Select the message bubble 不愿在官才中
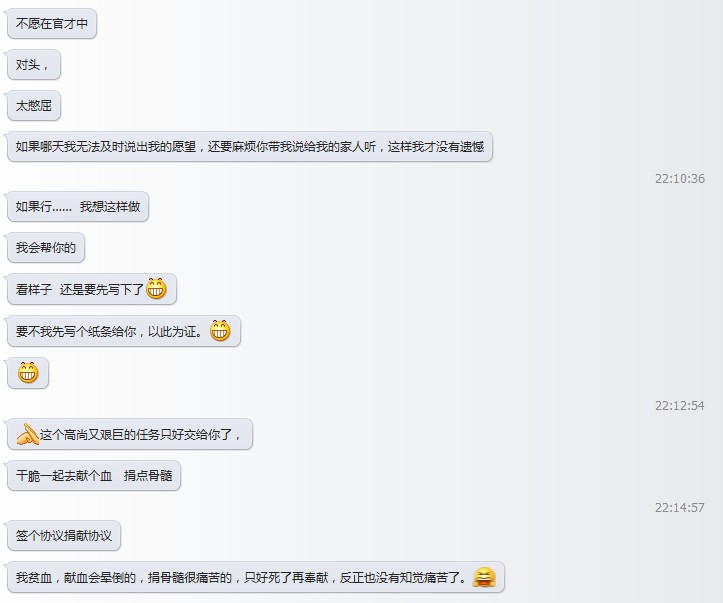 52,24
